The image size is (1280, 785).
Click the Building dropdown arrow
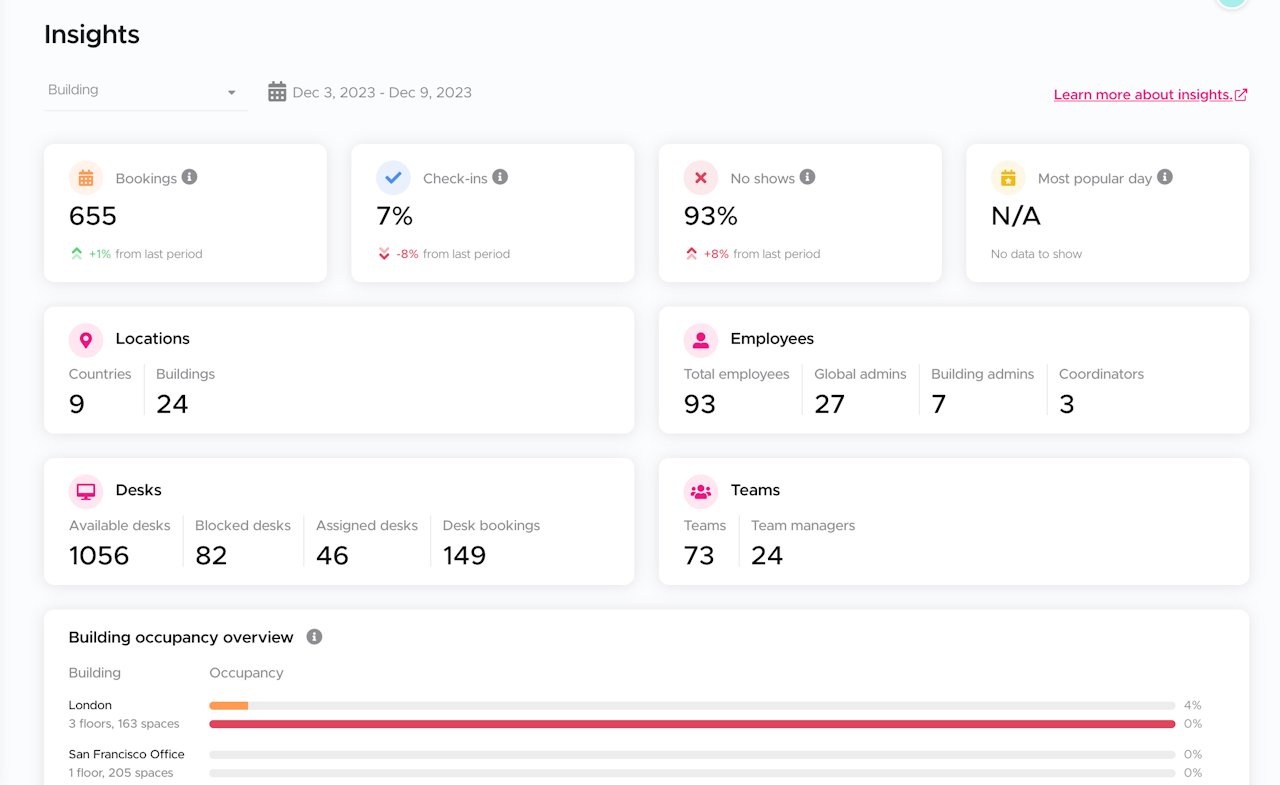[232, 92]
